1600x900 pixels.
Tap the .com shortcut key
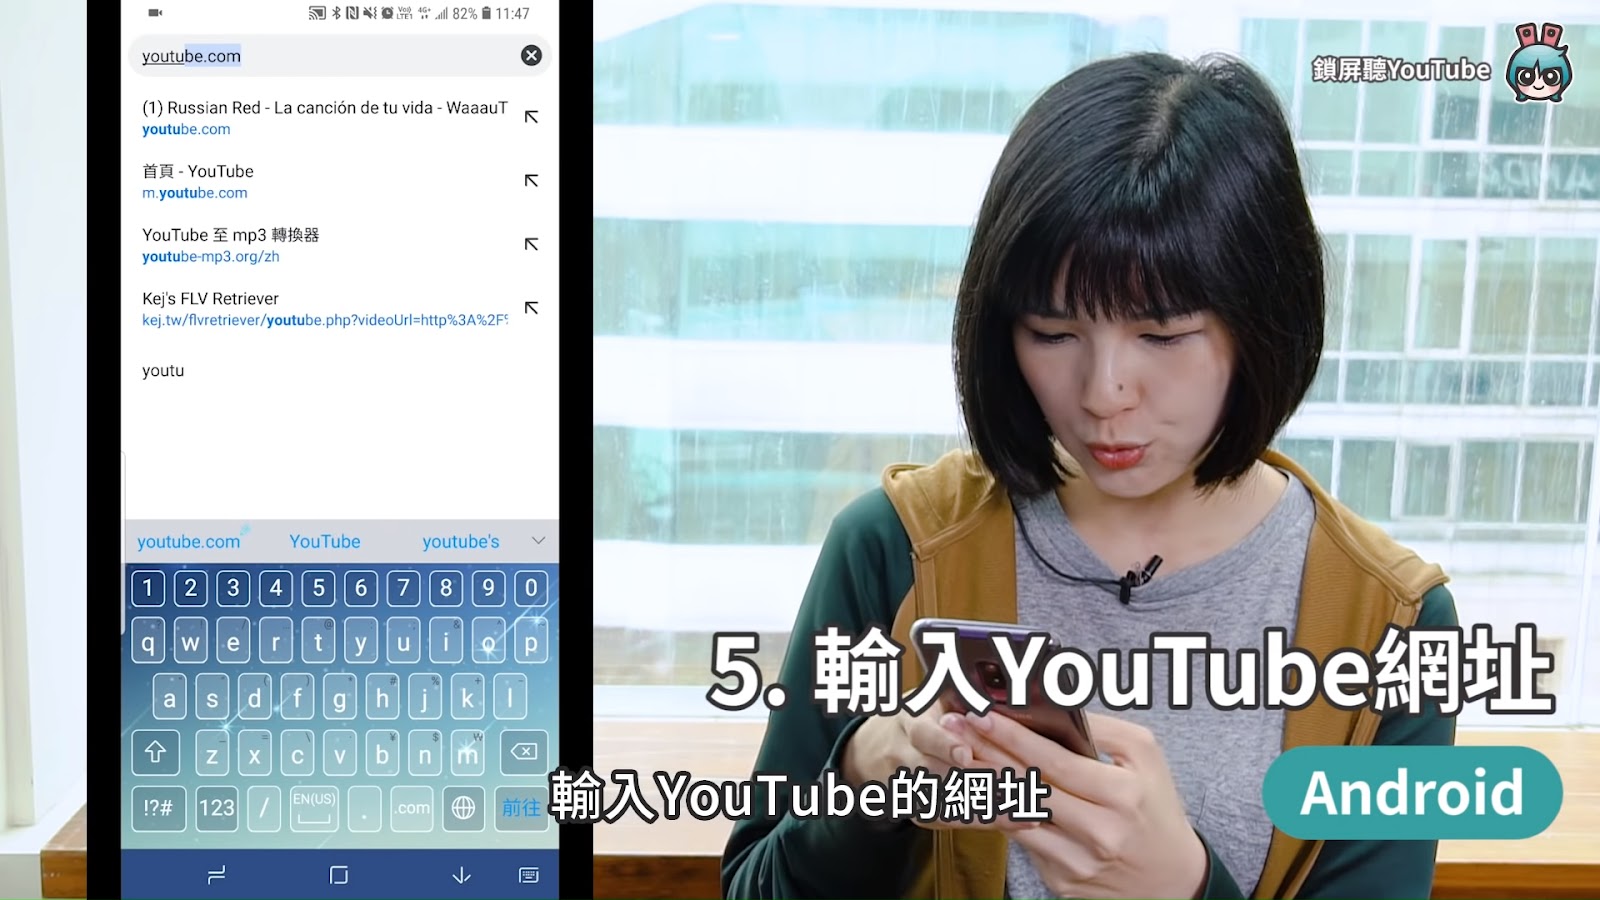[x=412, y=808]
